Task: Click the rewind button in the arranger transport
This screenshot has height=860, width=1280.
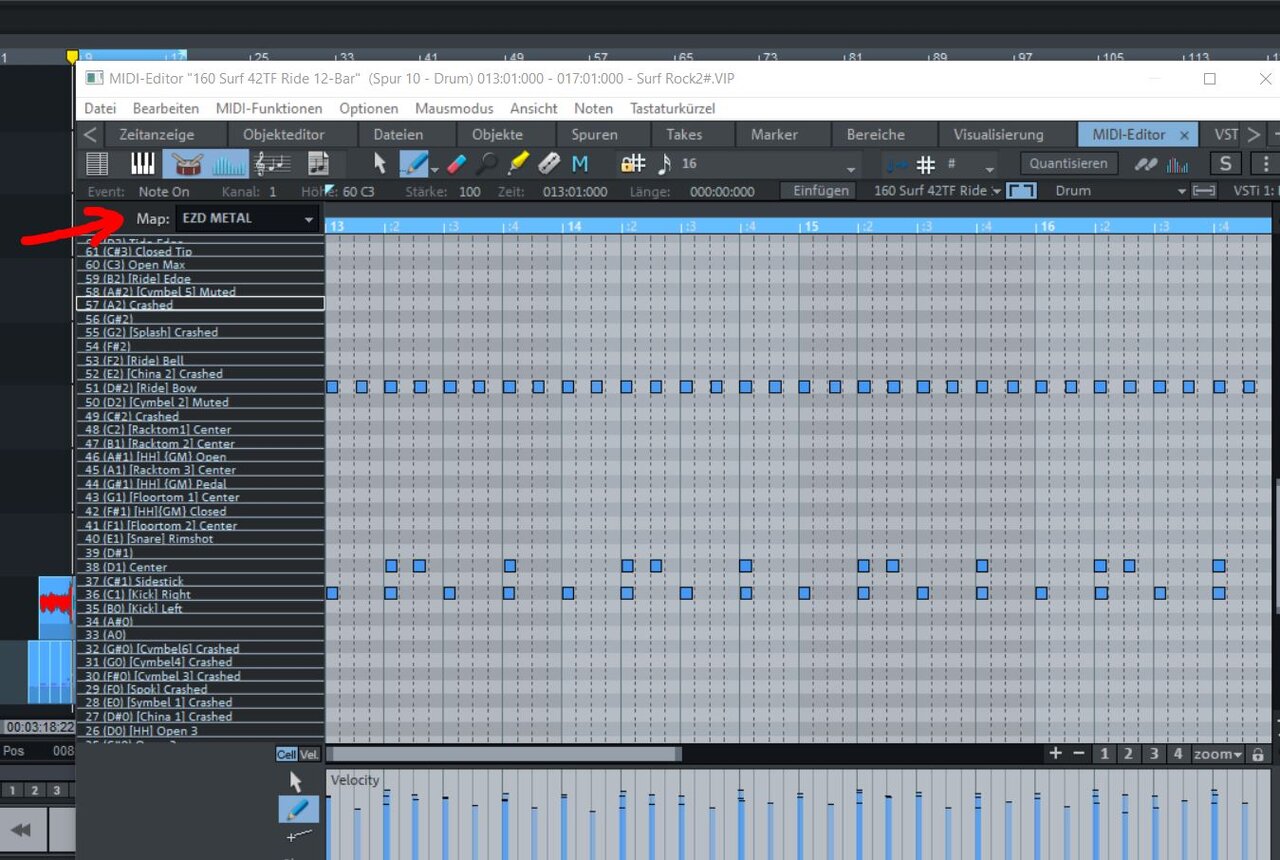Action: click(22, 830)
